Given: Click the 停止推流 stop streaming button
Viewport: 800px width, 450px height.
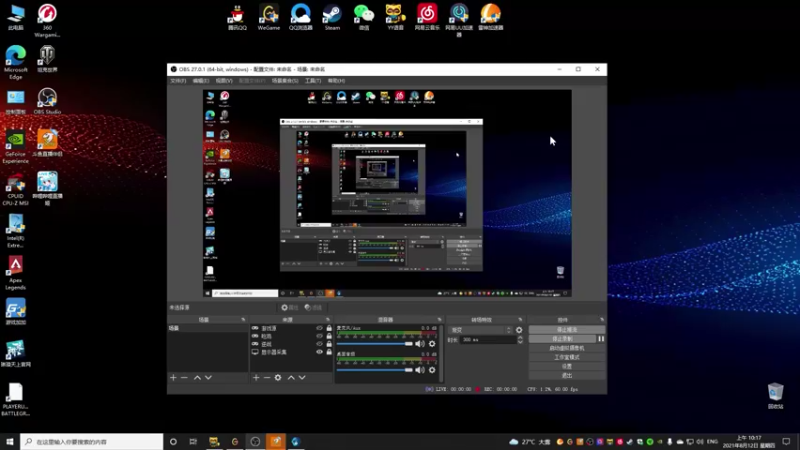Looking at the screenshot, I should 567,330.
